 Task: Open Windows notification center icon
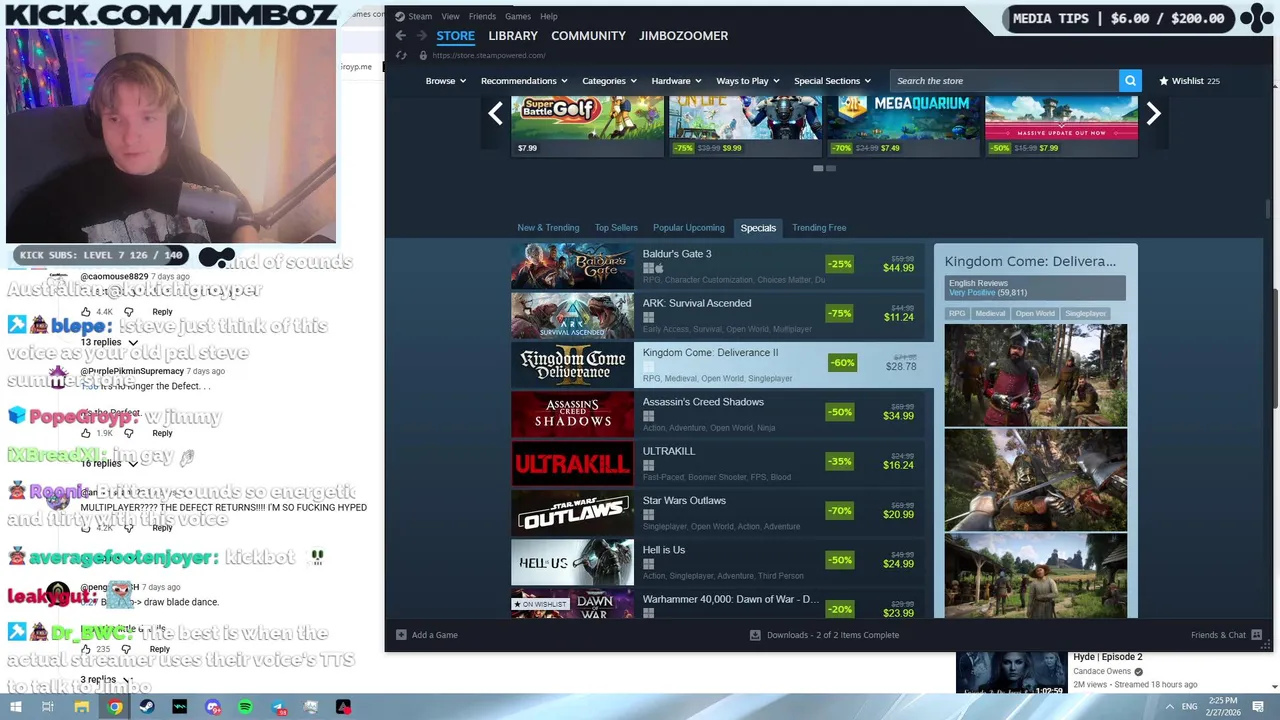[x=1257, y=706]
